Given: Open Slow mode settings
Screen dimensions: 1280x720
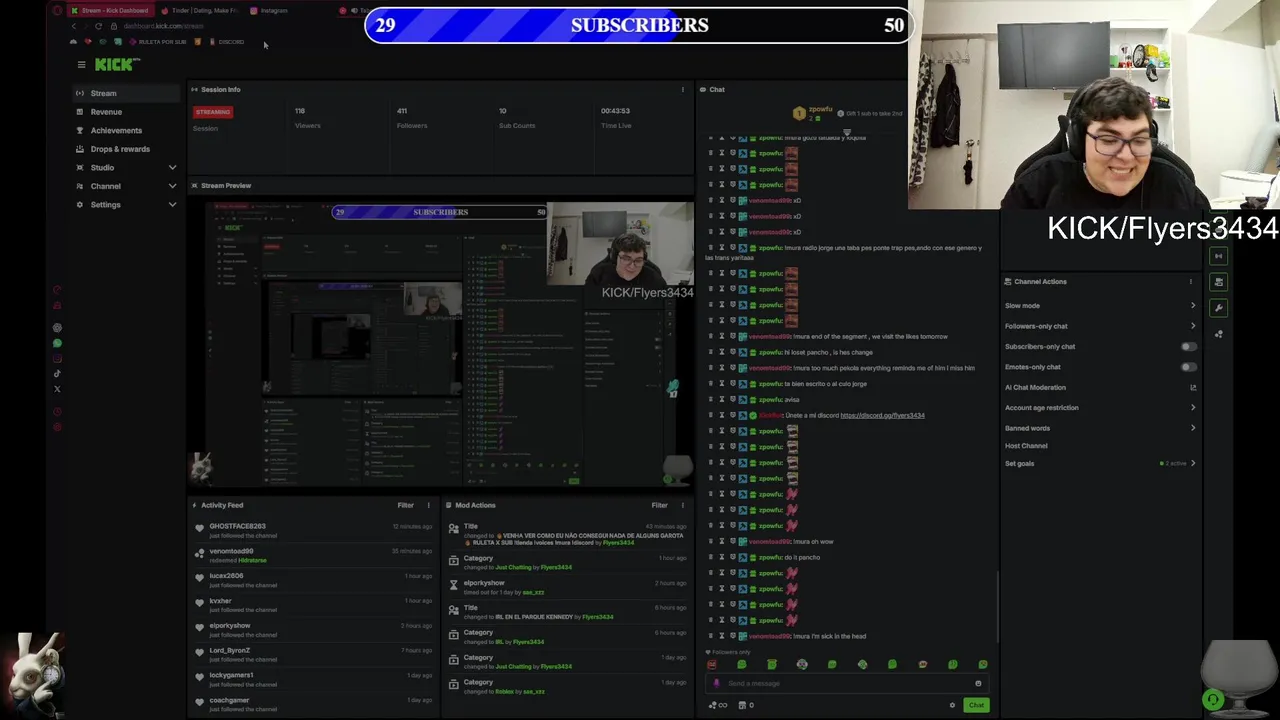Looking at the screenshot, I should pyautogui.click(x=1100, y=306).
